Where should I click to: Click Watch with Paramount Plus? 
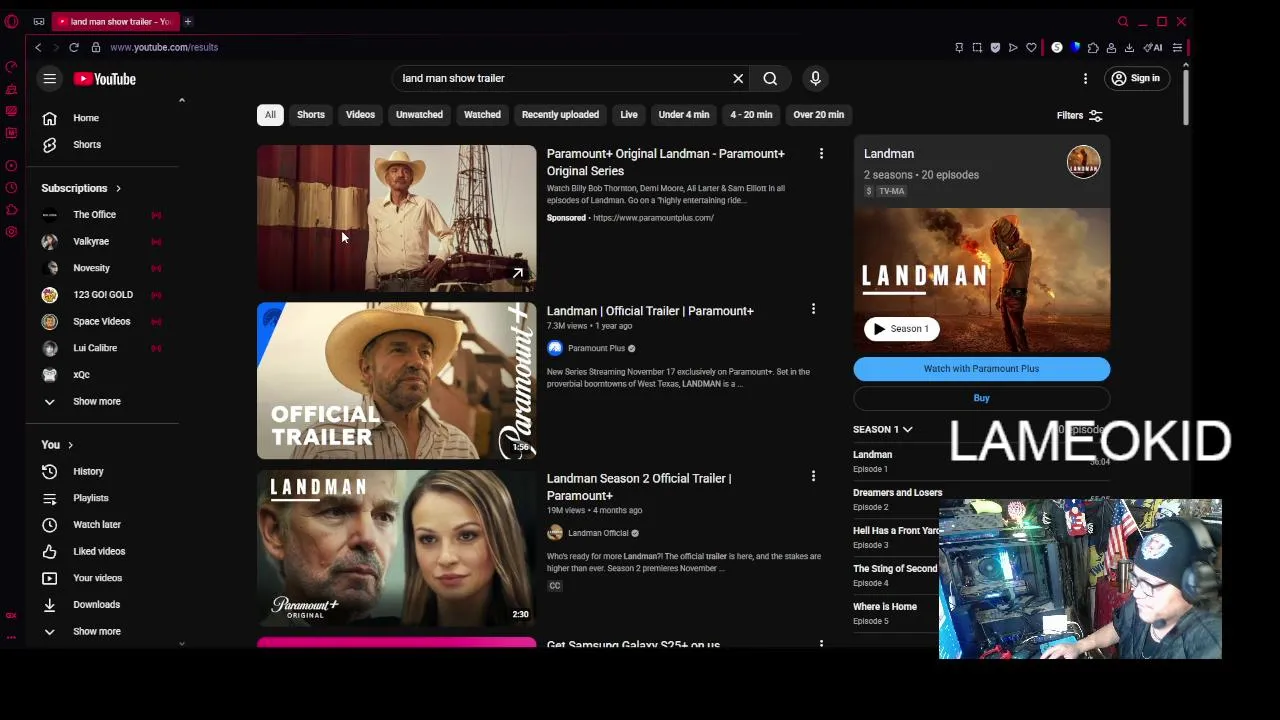[x=981, y=368]
